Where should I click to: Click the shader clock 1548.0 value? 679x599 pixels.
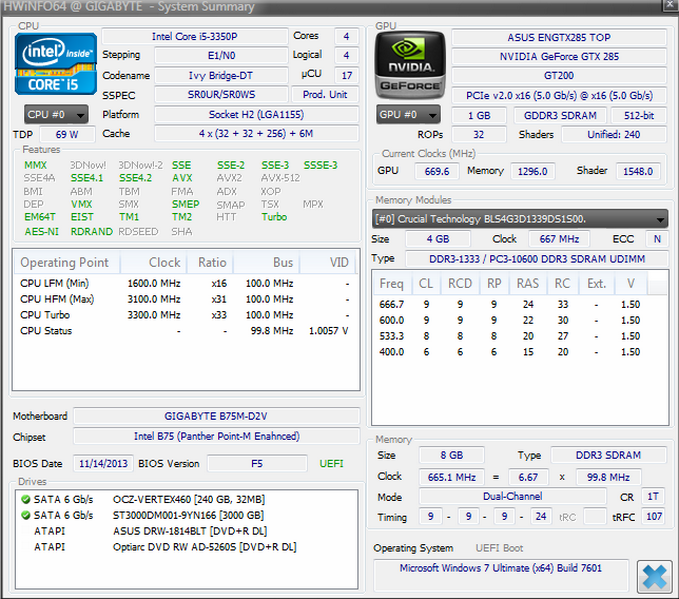point(638,172)
